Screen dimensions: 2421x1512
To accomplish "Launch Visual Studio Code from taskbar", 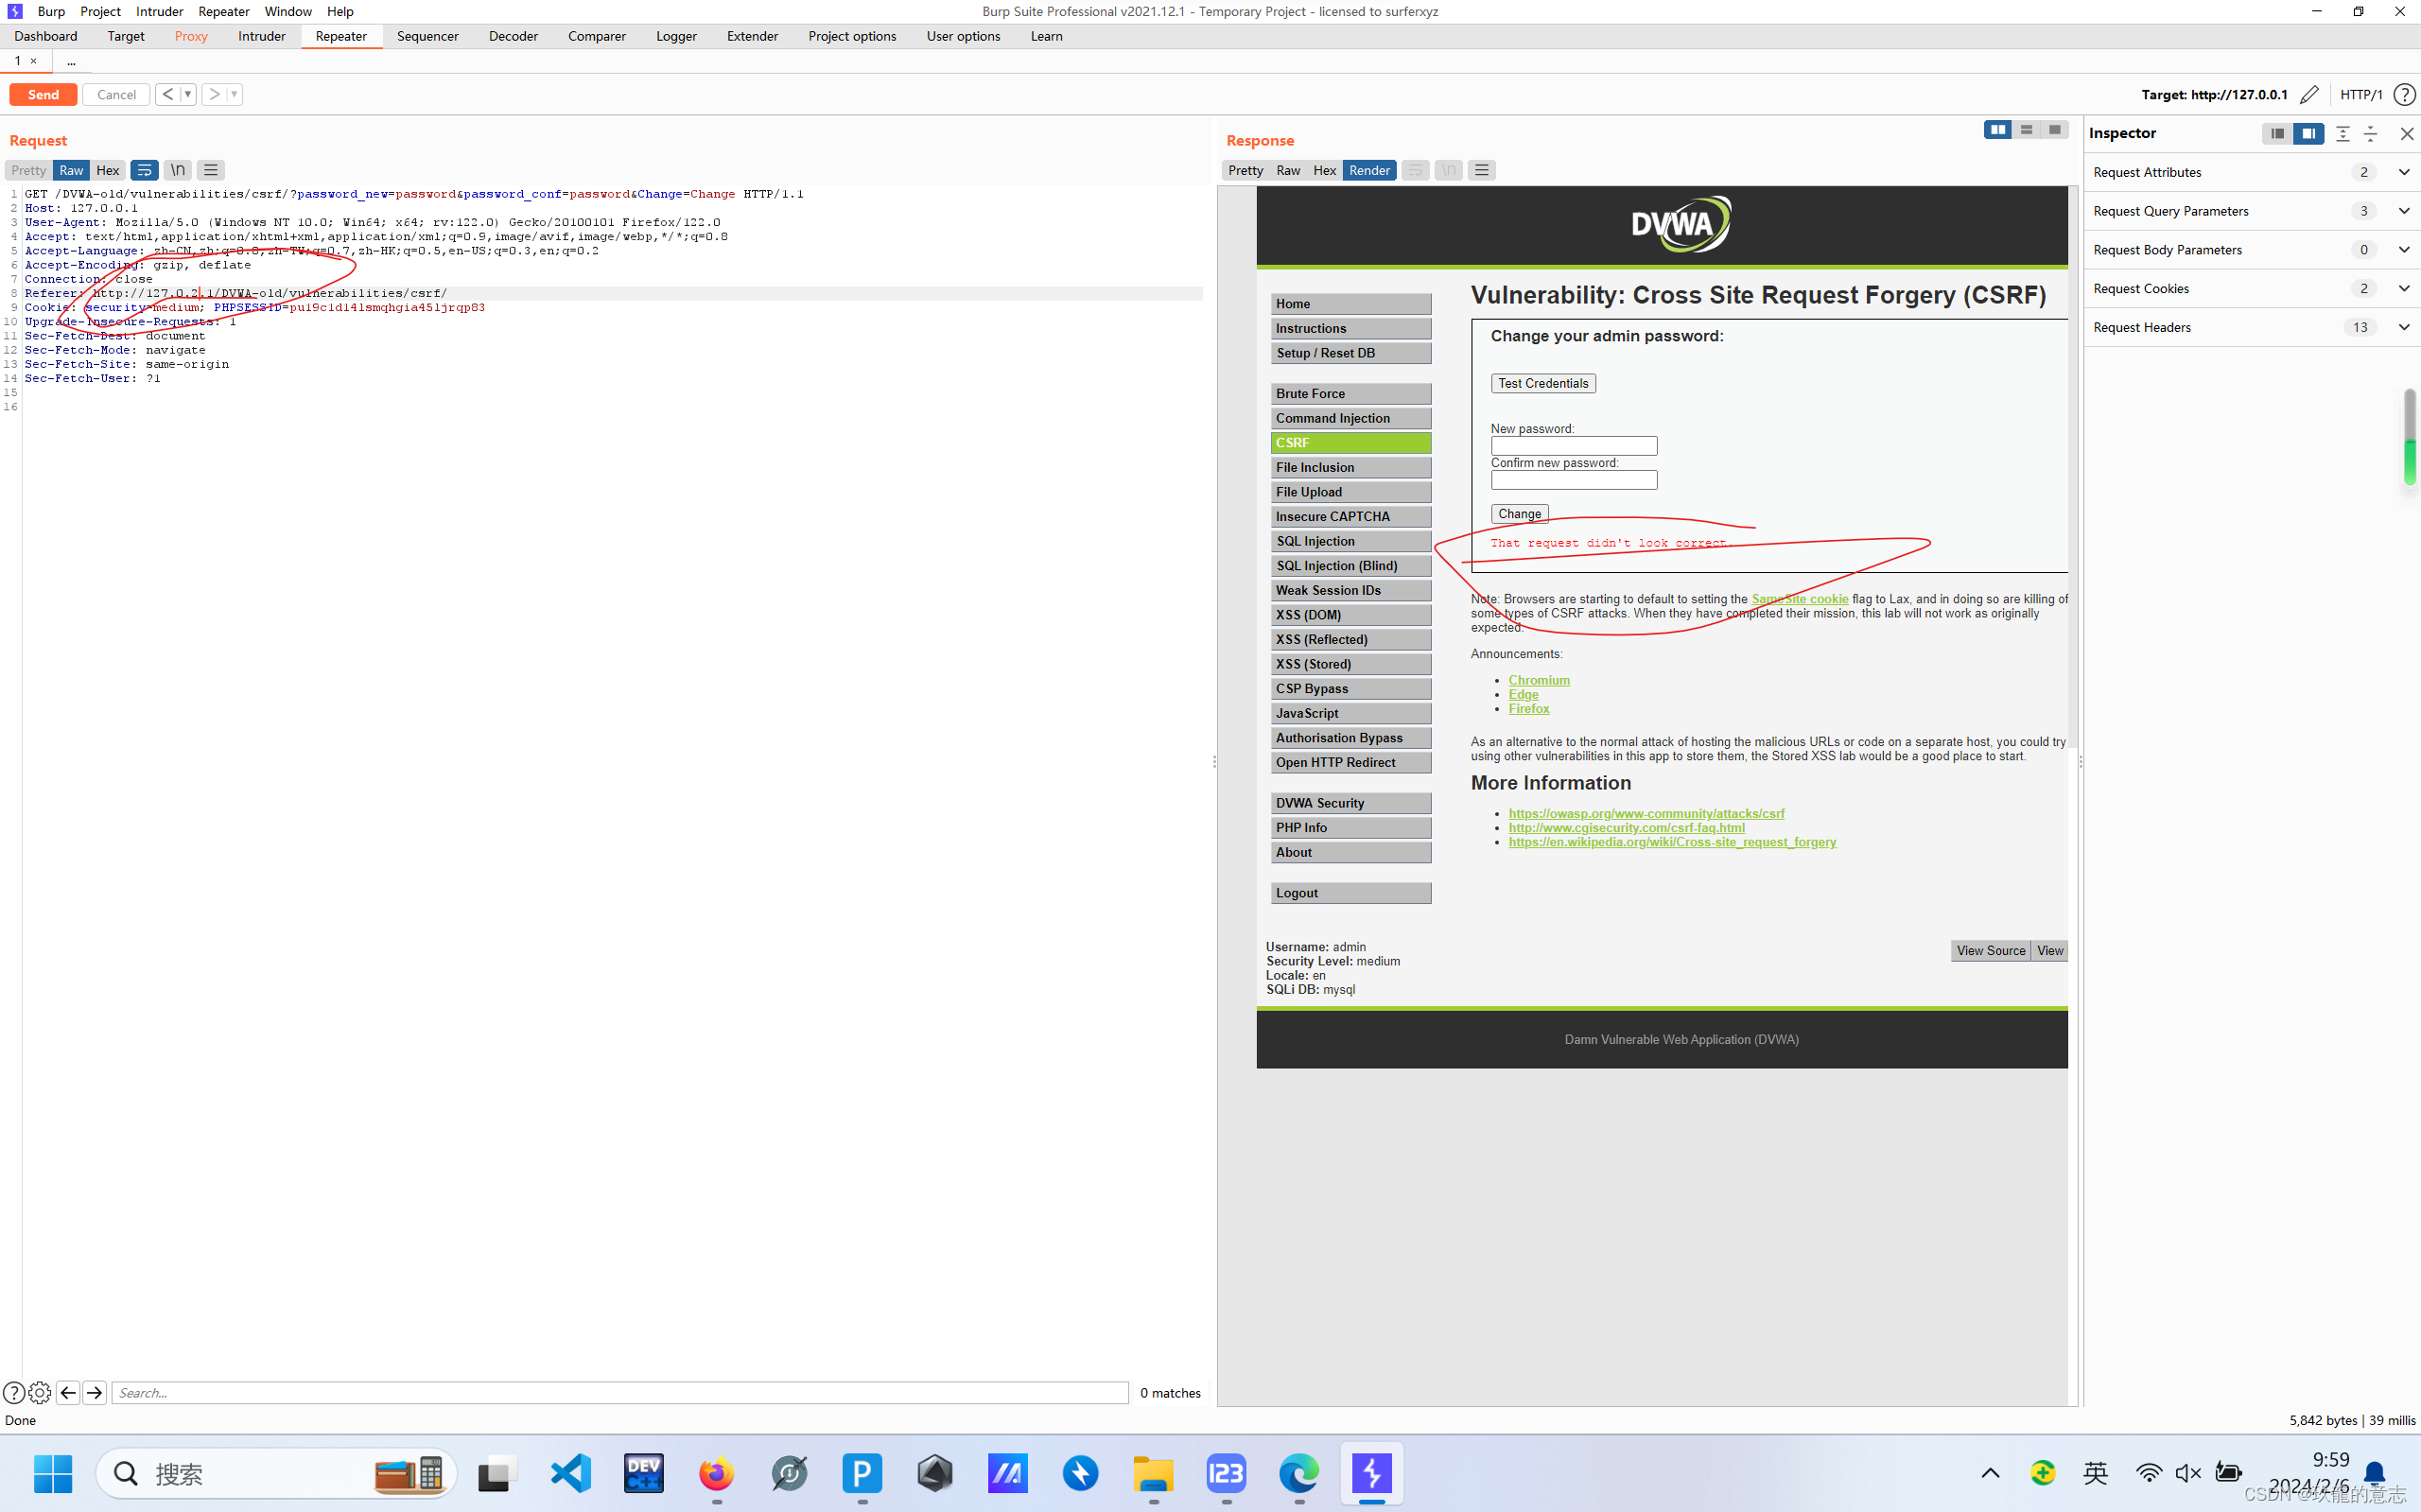I will pos(570,1473).
